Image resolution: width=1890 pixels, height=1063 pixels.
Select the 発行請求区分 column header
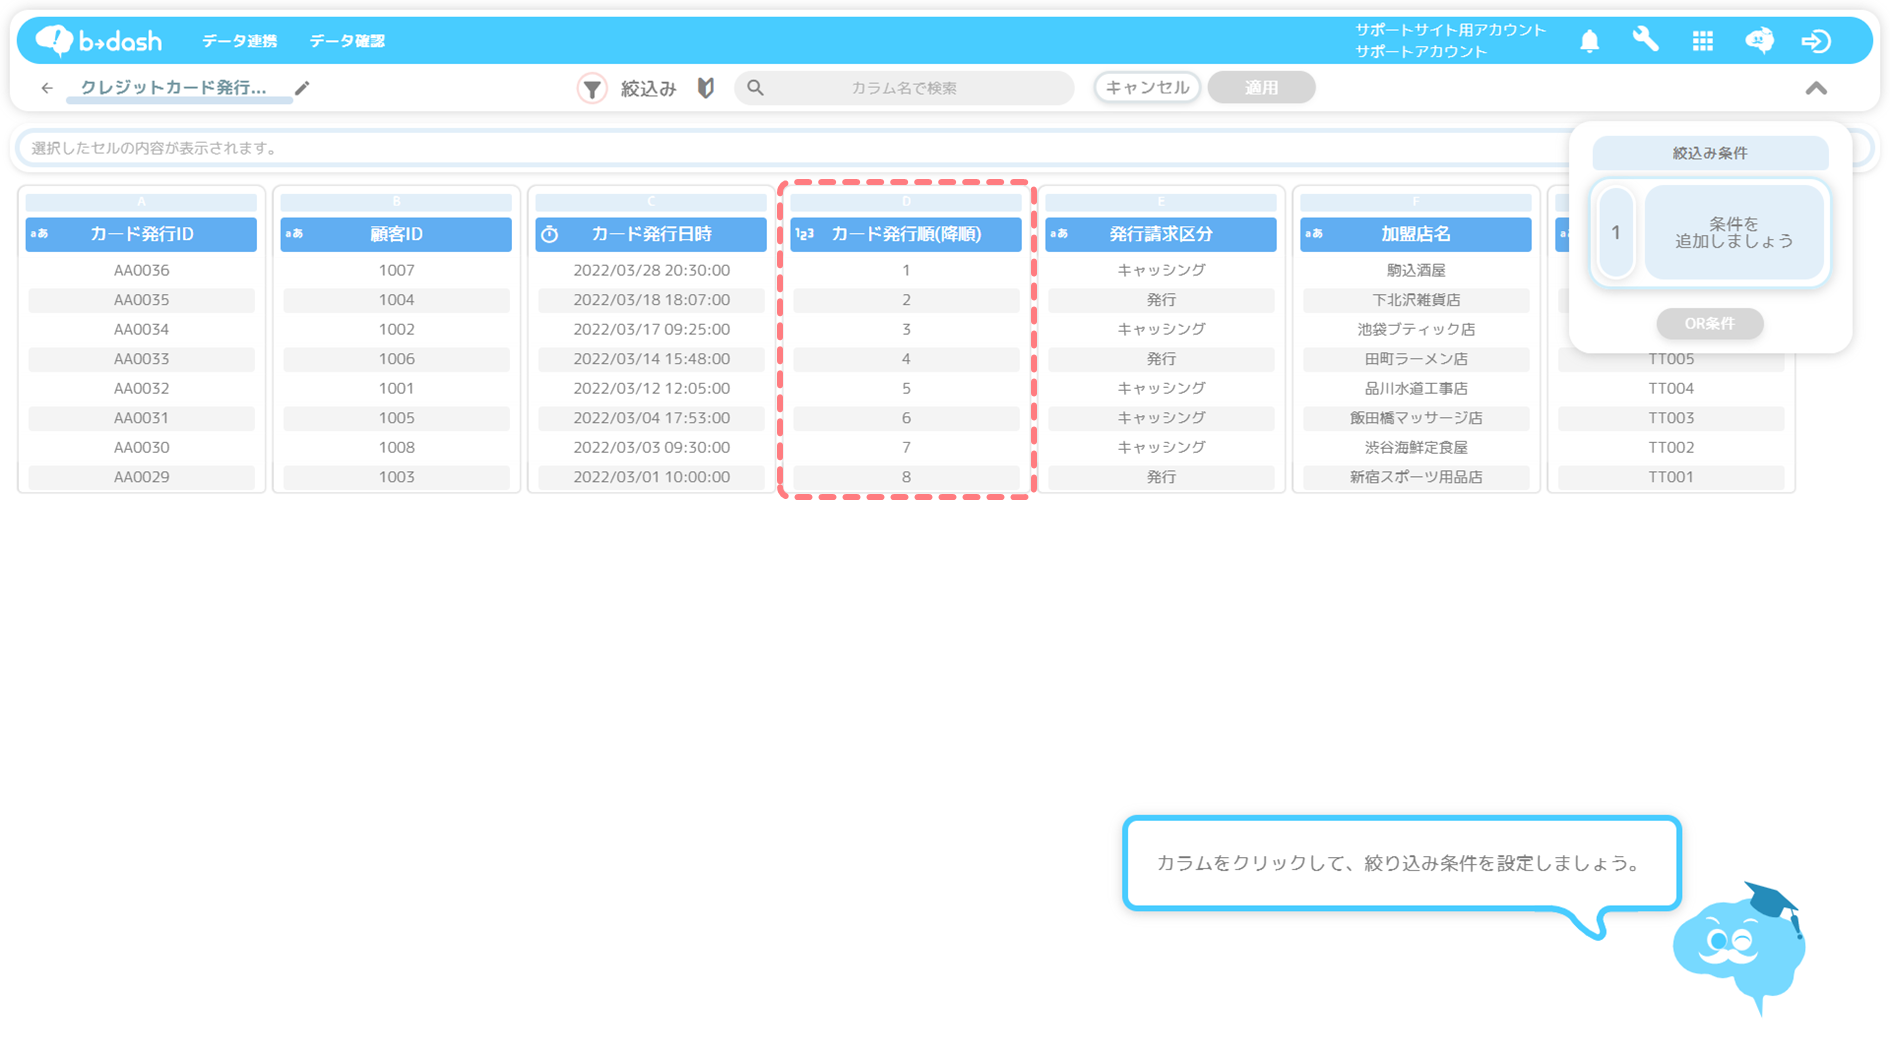click(x=1161, y=234)
